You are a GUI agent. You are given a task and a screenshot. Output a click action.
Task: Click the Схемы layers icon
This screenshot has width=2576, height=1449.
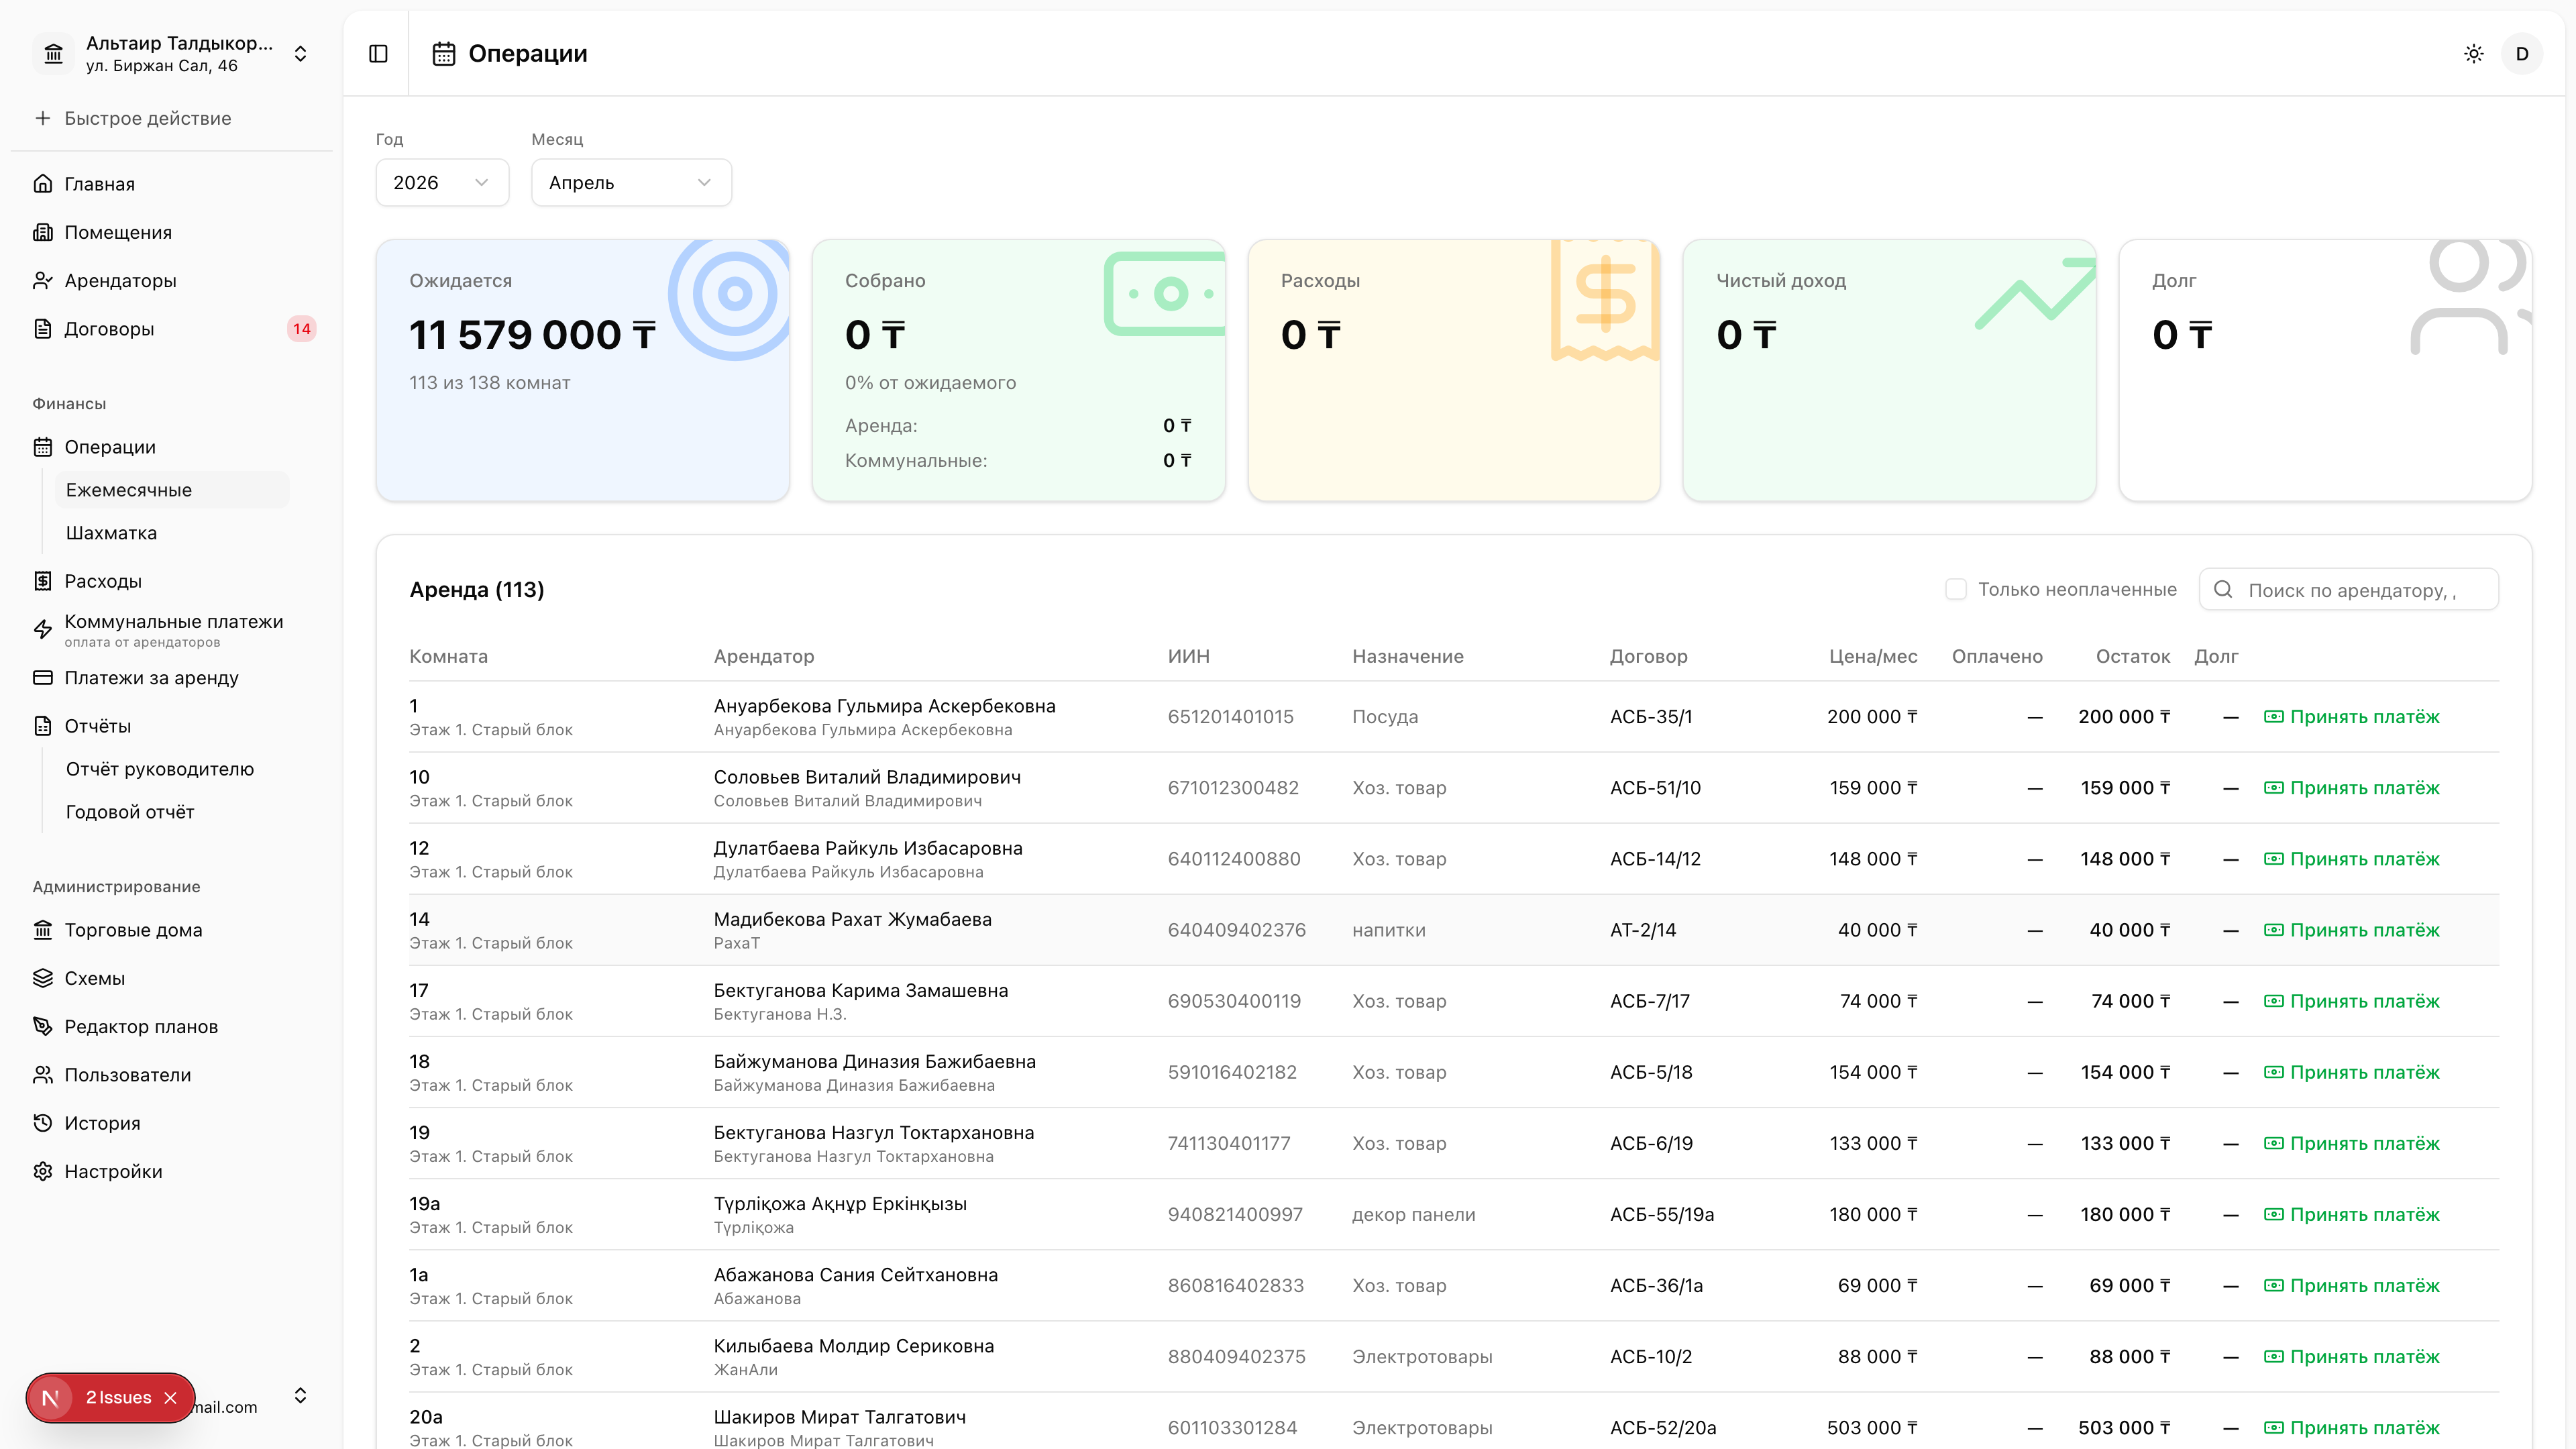pyautogui.click(x=43, y=978)
